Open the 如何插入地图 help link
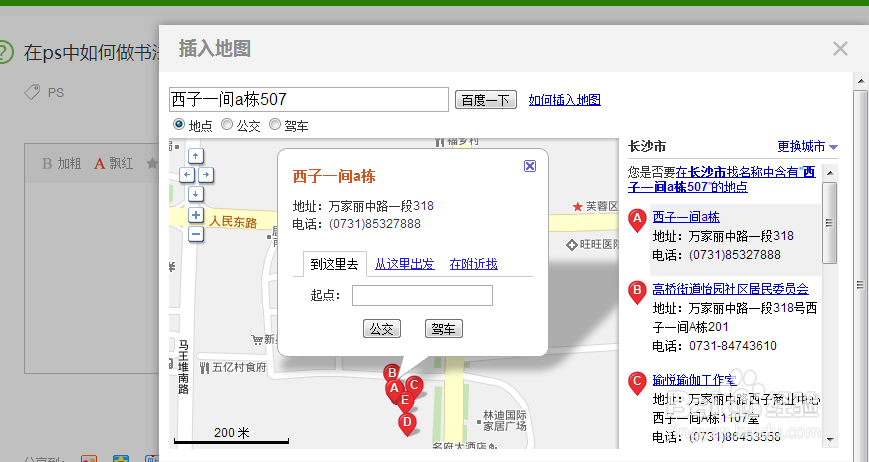 coord(564,100)
